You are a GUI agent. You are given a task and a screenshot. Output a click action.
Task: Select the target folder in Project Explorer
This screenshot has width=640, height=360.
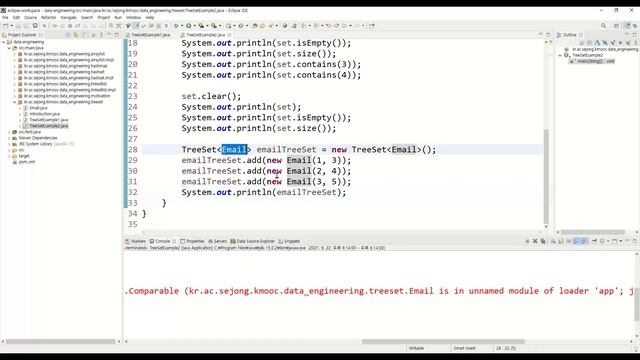coord(24,156)
